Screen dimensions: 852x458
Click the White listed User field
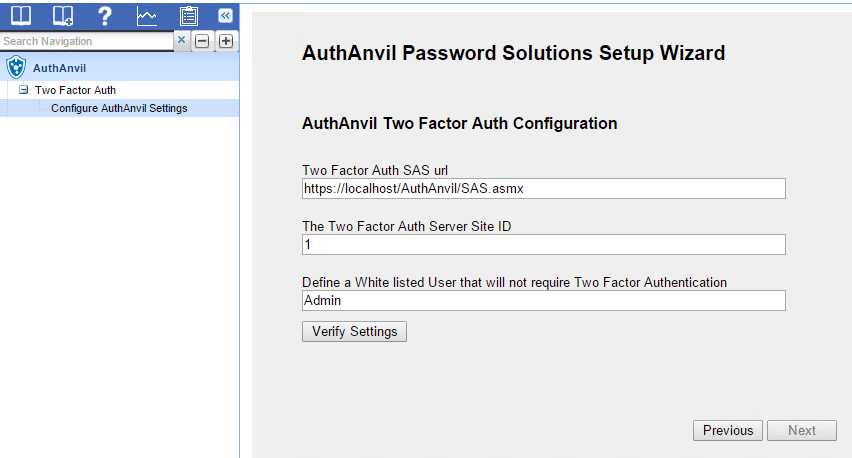(543, 300)
